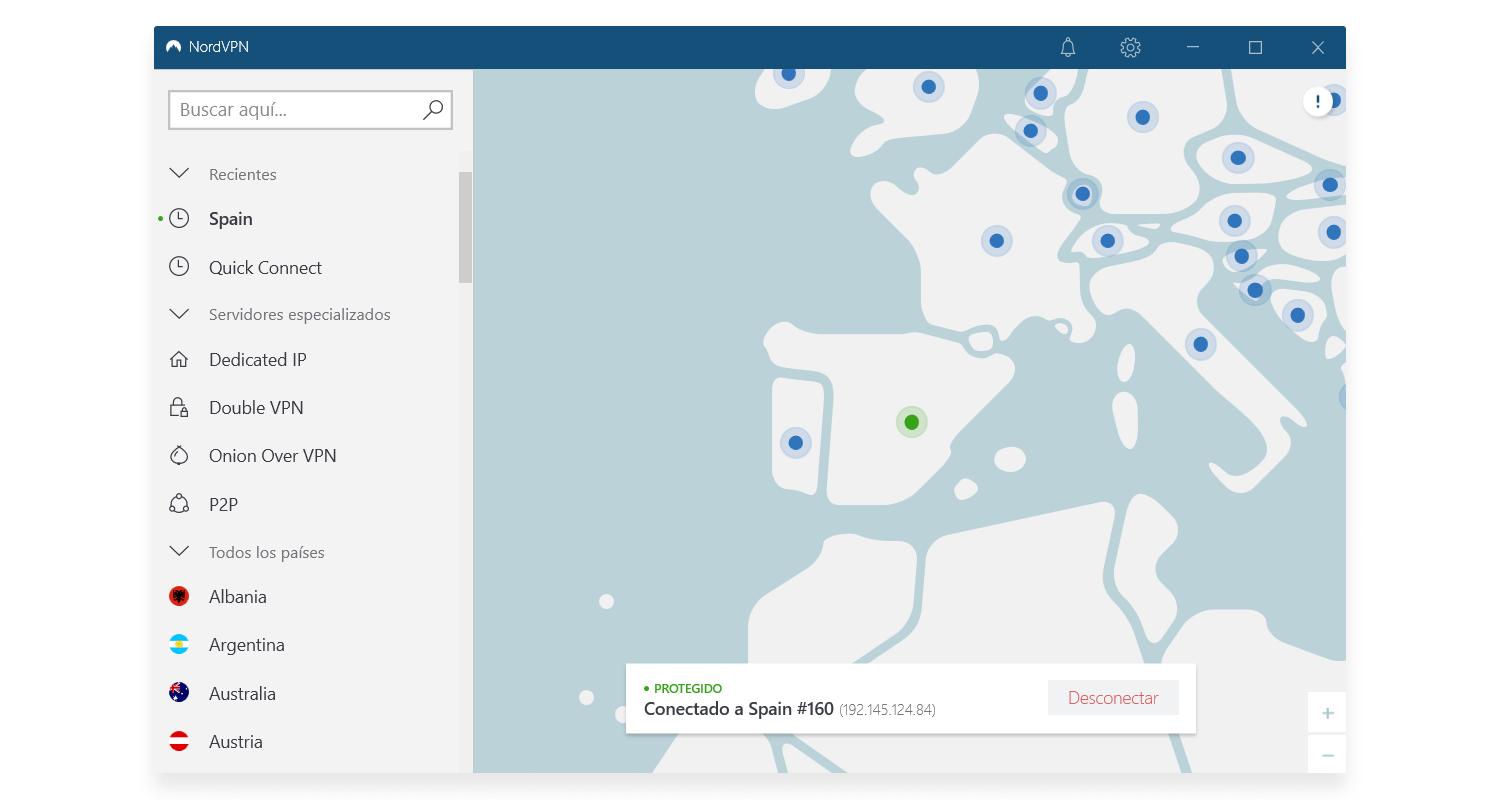Open settings via gear icon
Image resolution: width=1500 pixels, height=800 pixels.
coord(1130,47)
